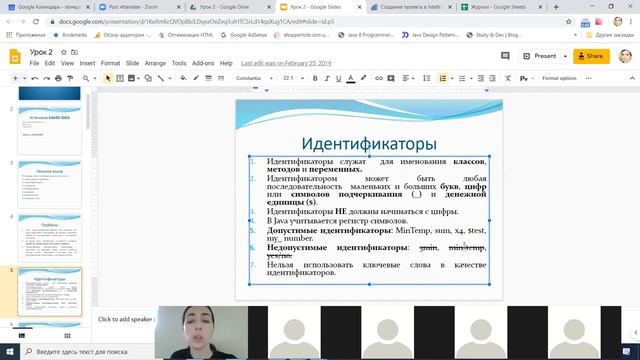The width and height of the screenshot is (640, 360).
Task: Open the Windows Start menu
Action: coord(10,351)
